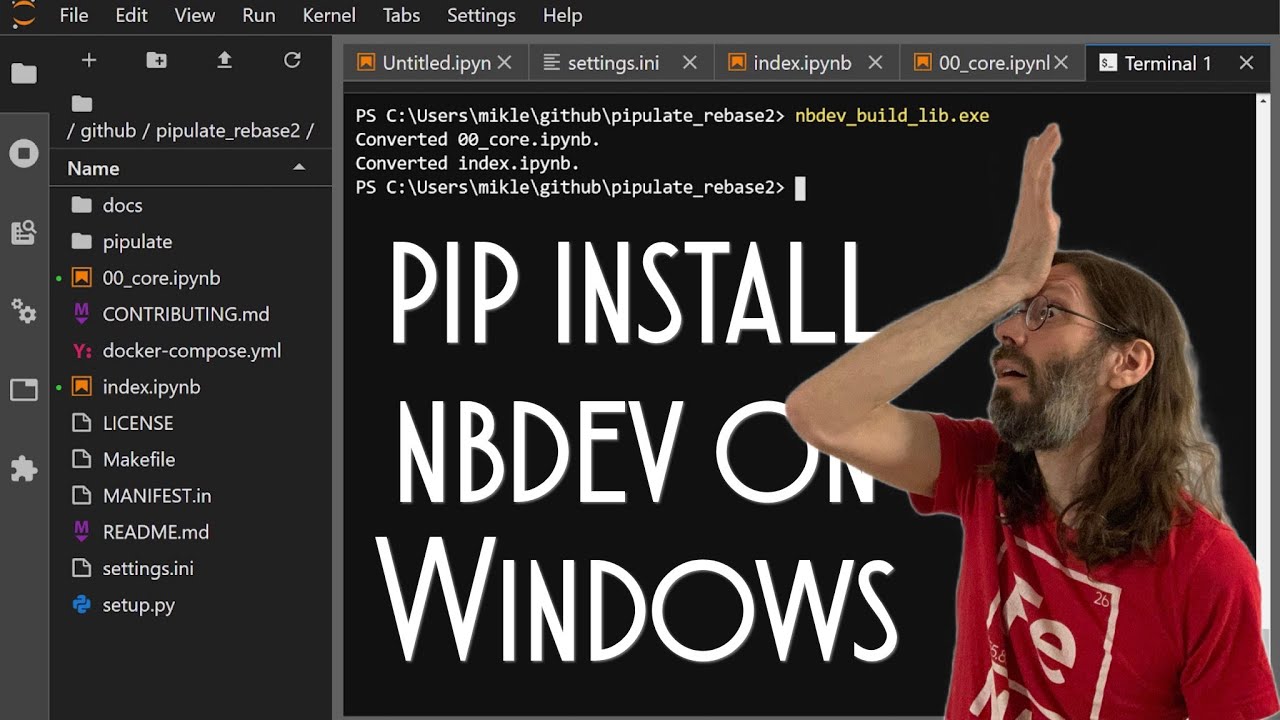
Task: Select the Makefile entry
Action: click(x=190, y=460)
